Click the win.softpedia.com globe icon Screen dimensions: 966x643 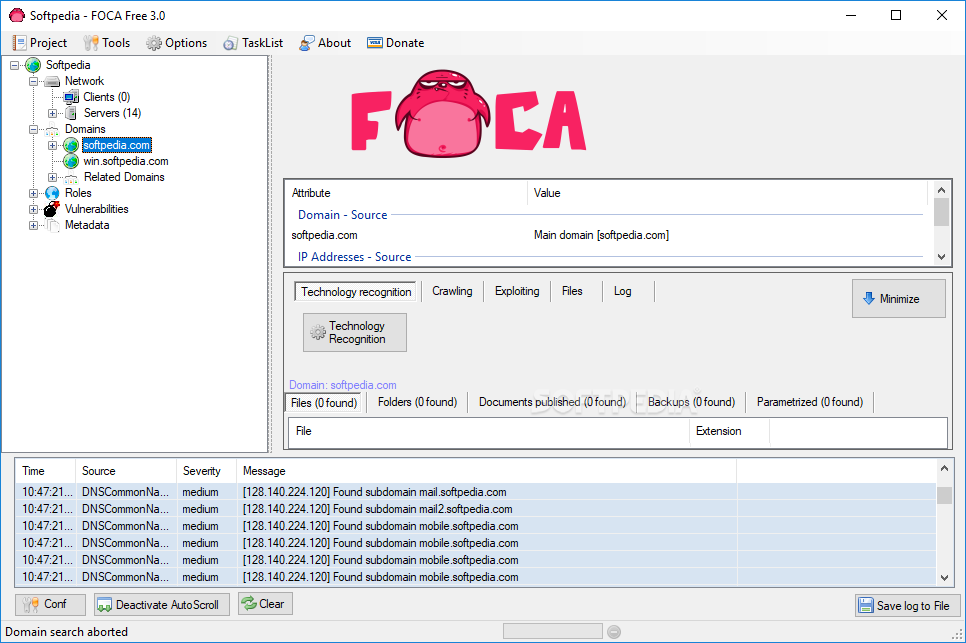71,161
